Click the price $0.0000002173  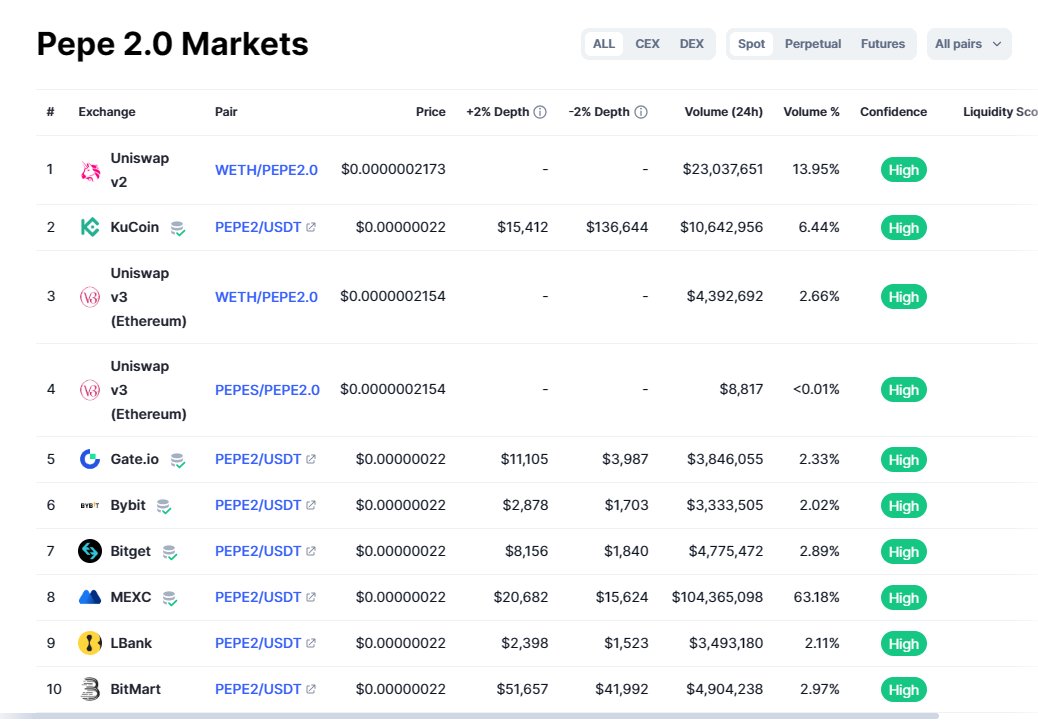393,169
